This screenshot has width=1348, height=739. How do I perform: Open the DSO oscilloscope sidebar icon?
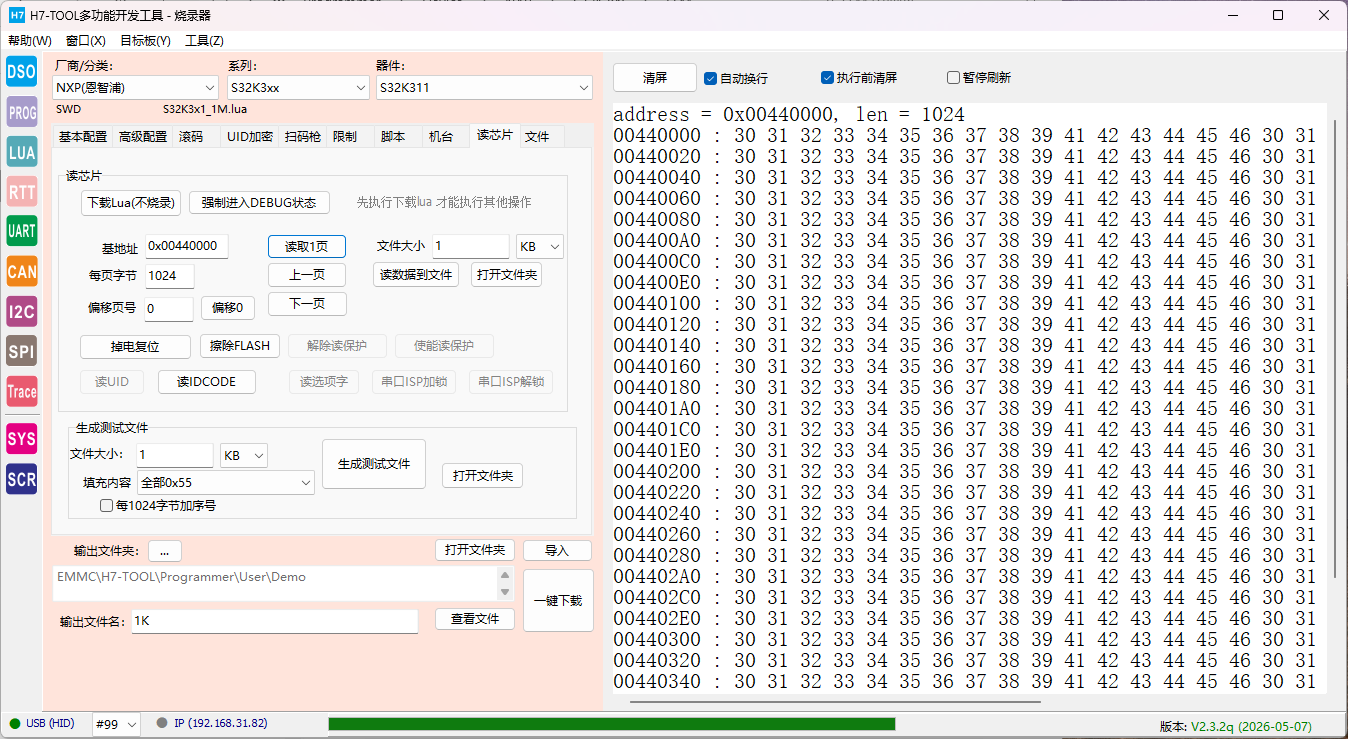[22, 71]
